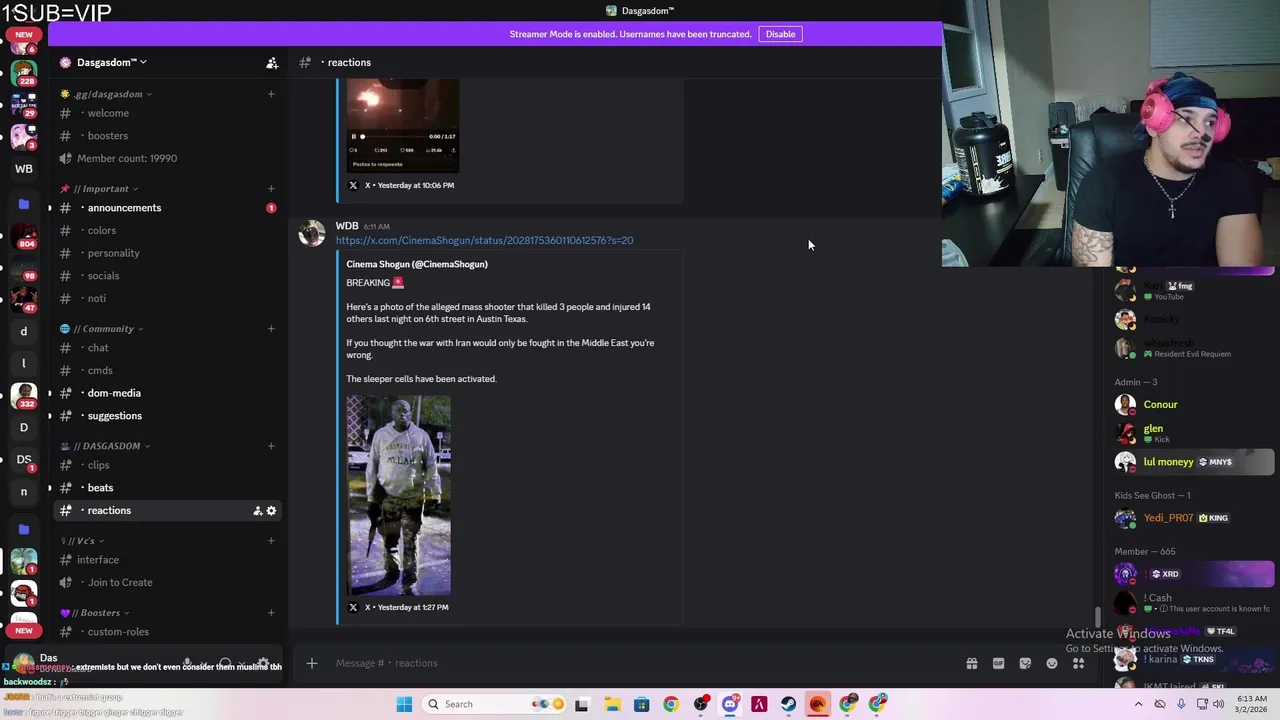1280x720 pixels.
Task: Open File Explorer from the taskbar
Action: coord(612,704)
